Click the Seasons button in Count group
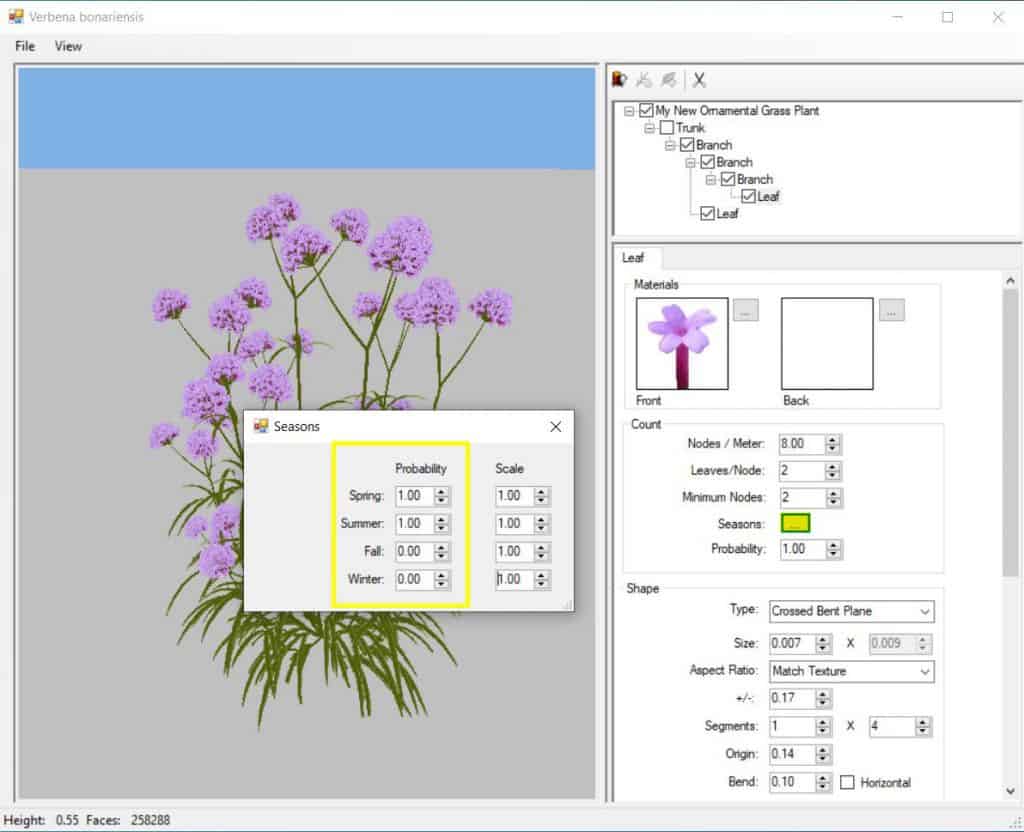1024x832 pixels. (x=795, y=523)
